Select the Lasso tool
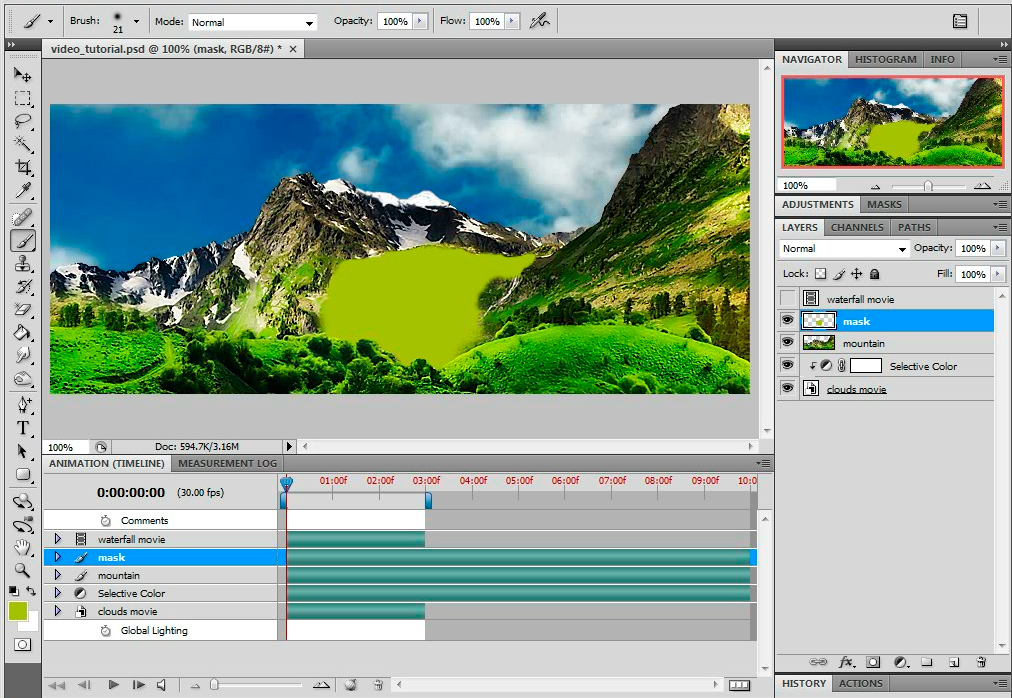Screen dimensions: 1012x698 coord(23,121)
